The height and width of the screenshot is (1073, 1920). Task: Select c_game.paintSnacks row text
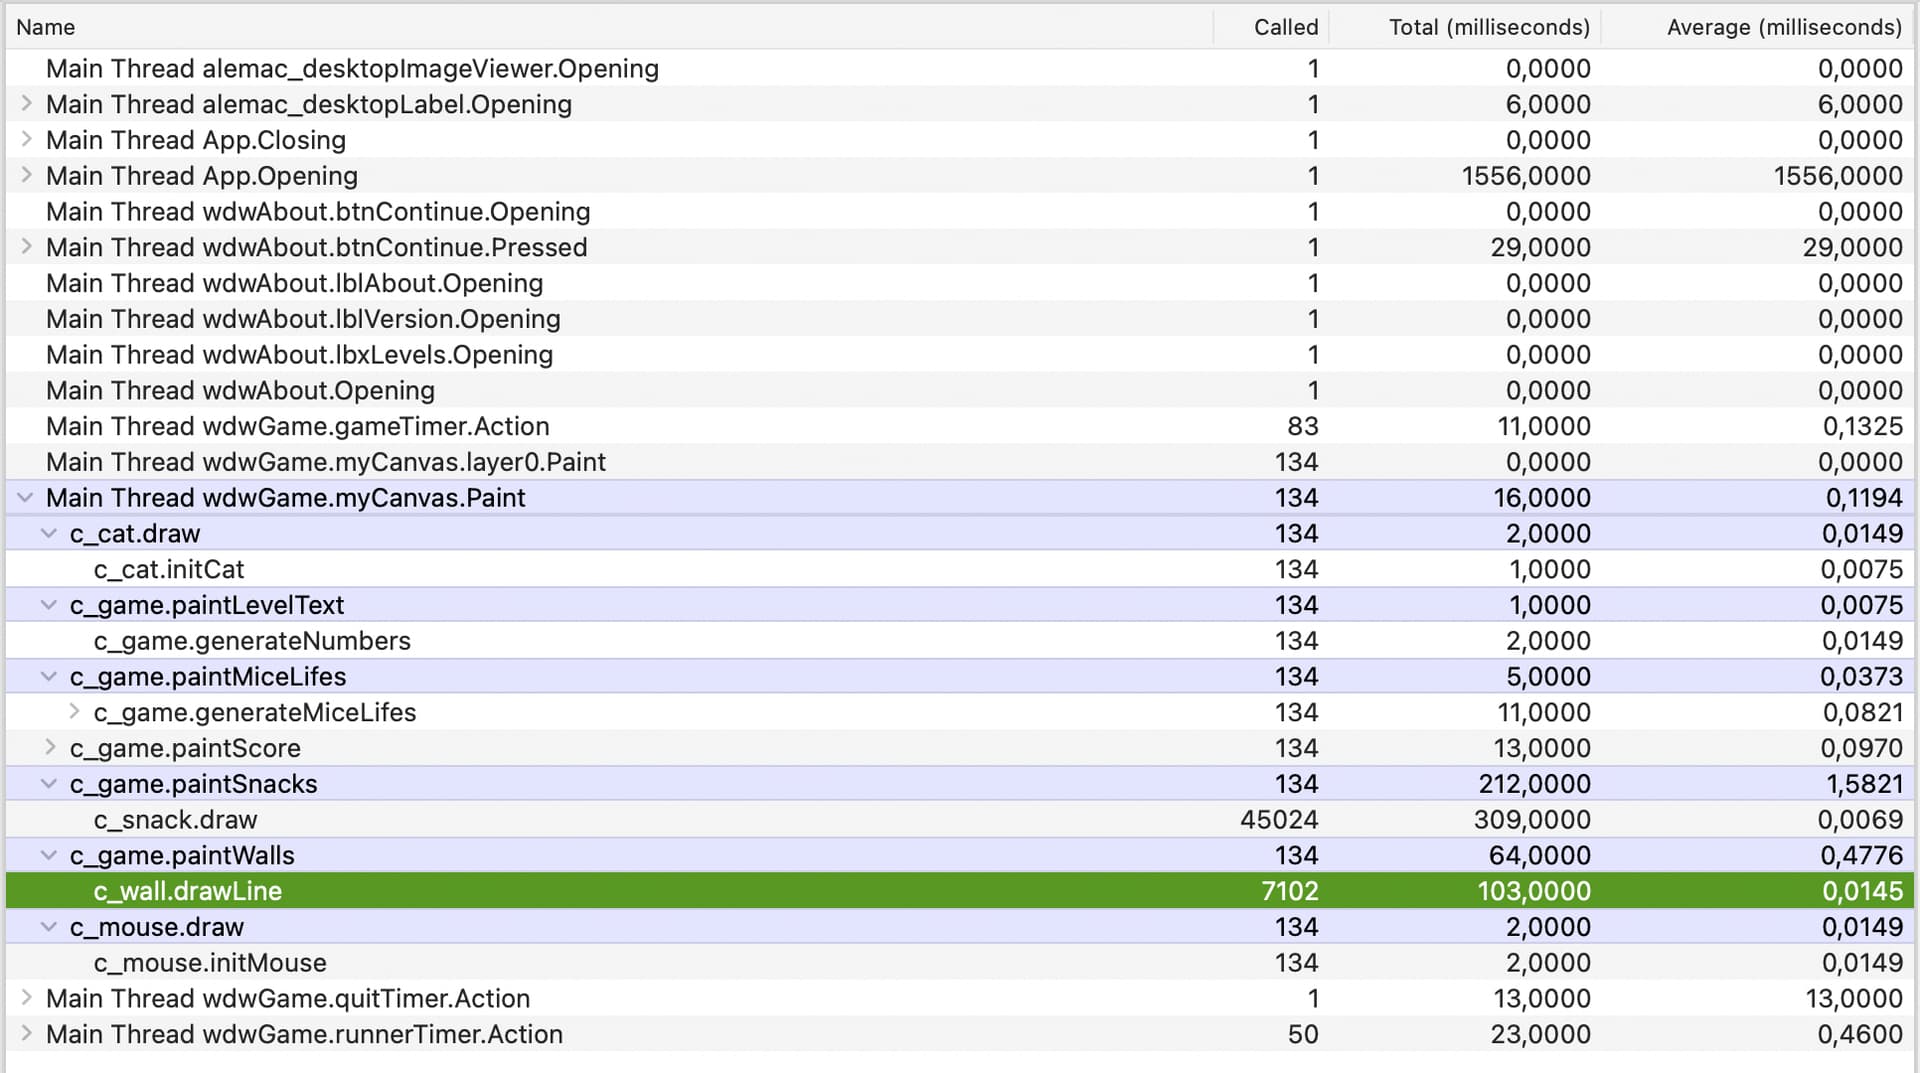194,784
